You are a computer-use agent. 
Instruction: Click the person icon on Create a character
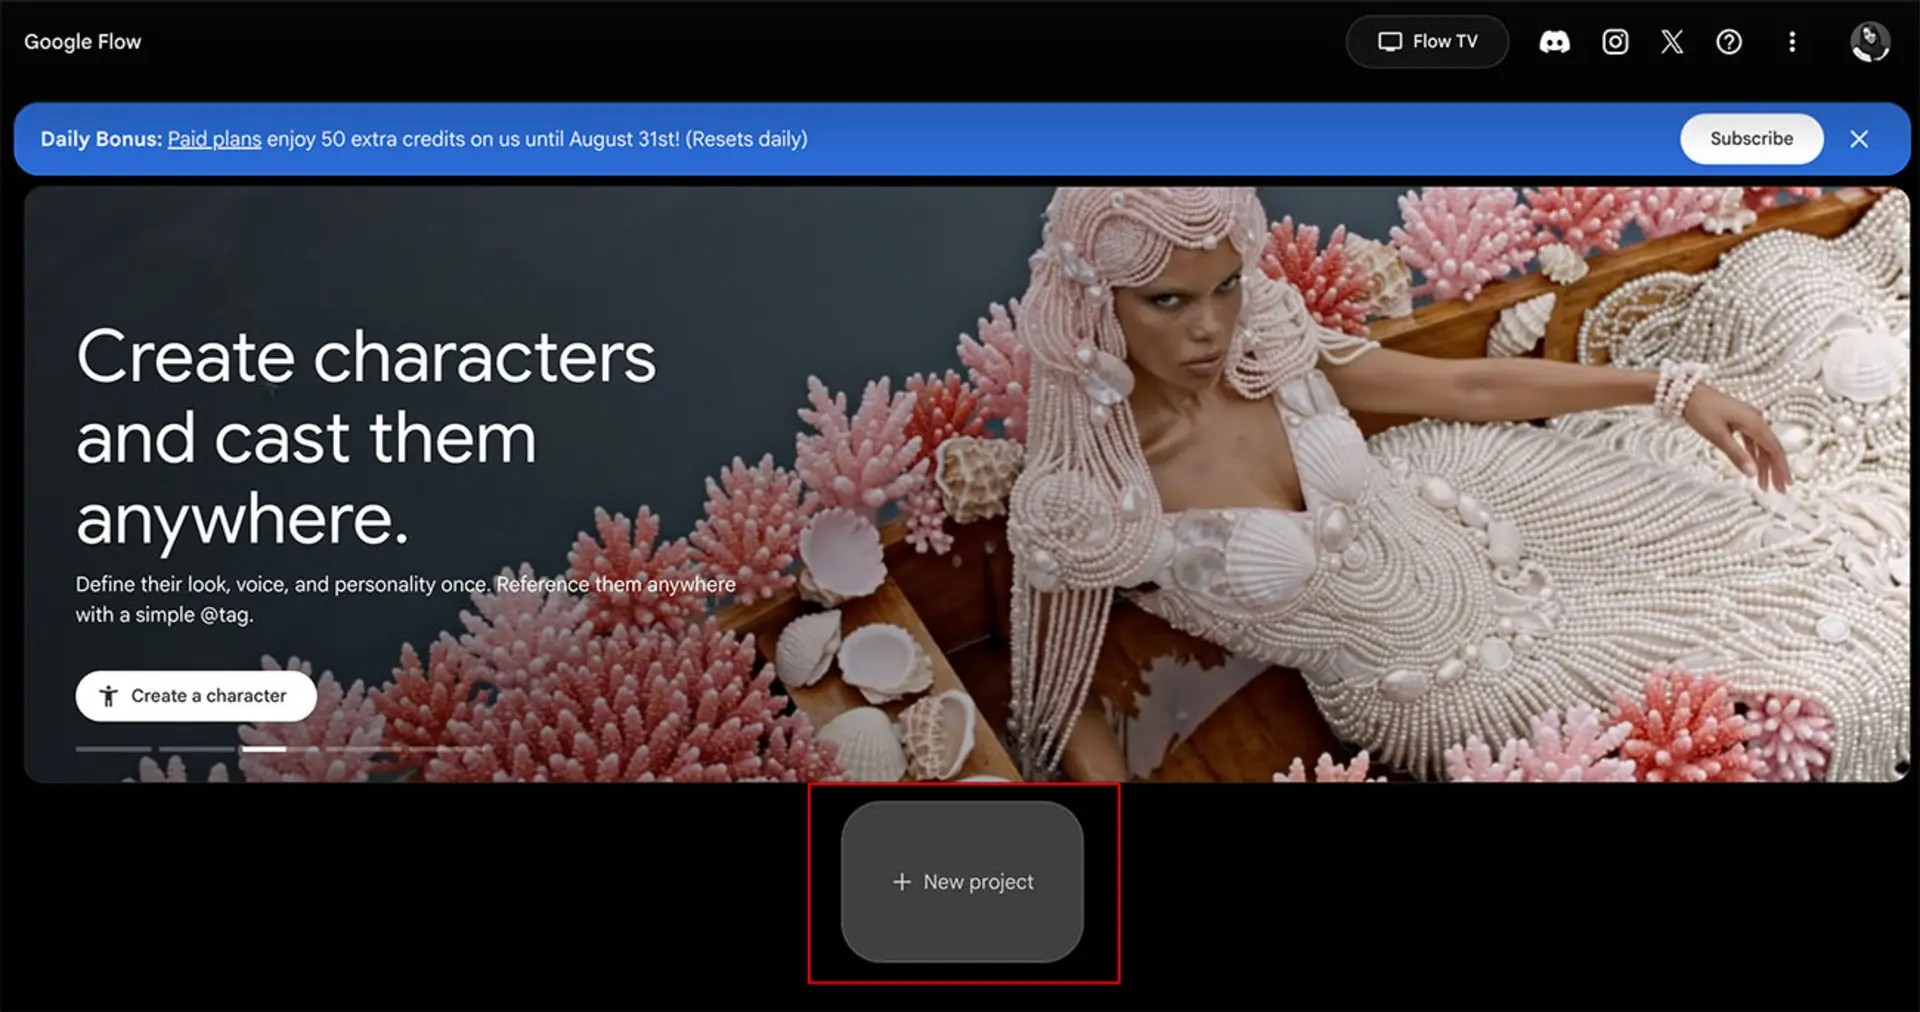click(108, 696)
